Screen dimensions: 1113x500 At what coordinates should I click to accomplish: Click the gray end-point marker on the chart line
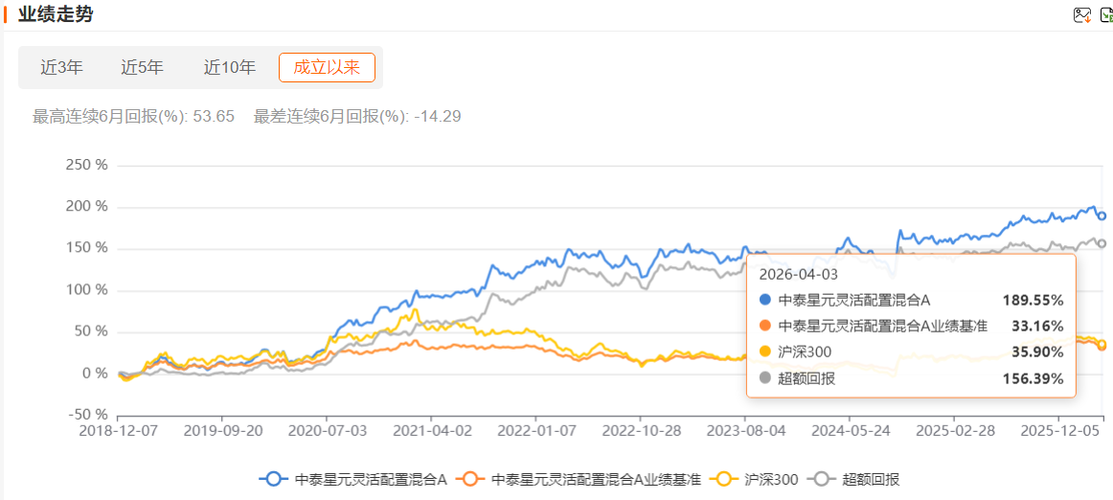click(x=1102, y=243)
